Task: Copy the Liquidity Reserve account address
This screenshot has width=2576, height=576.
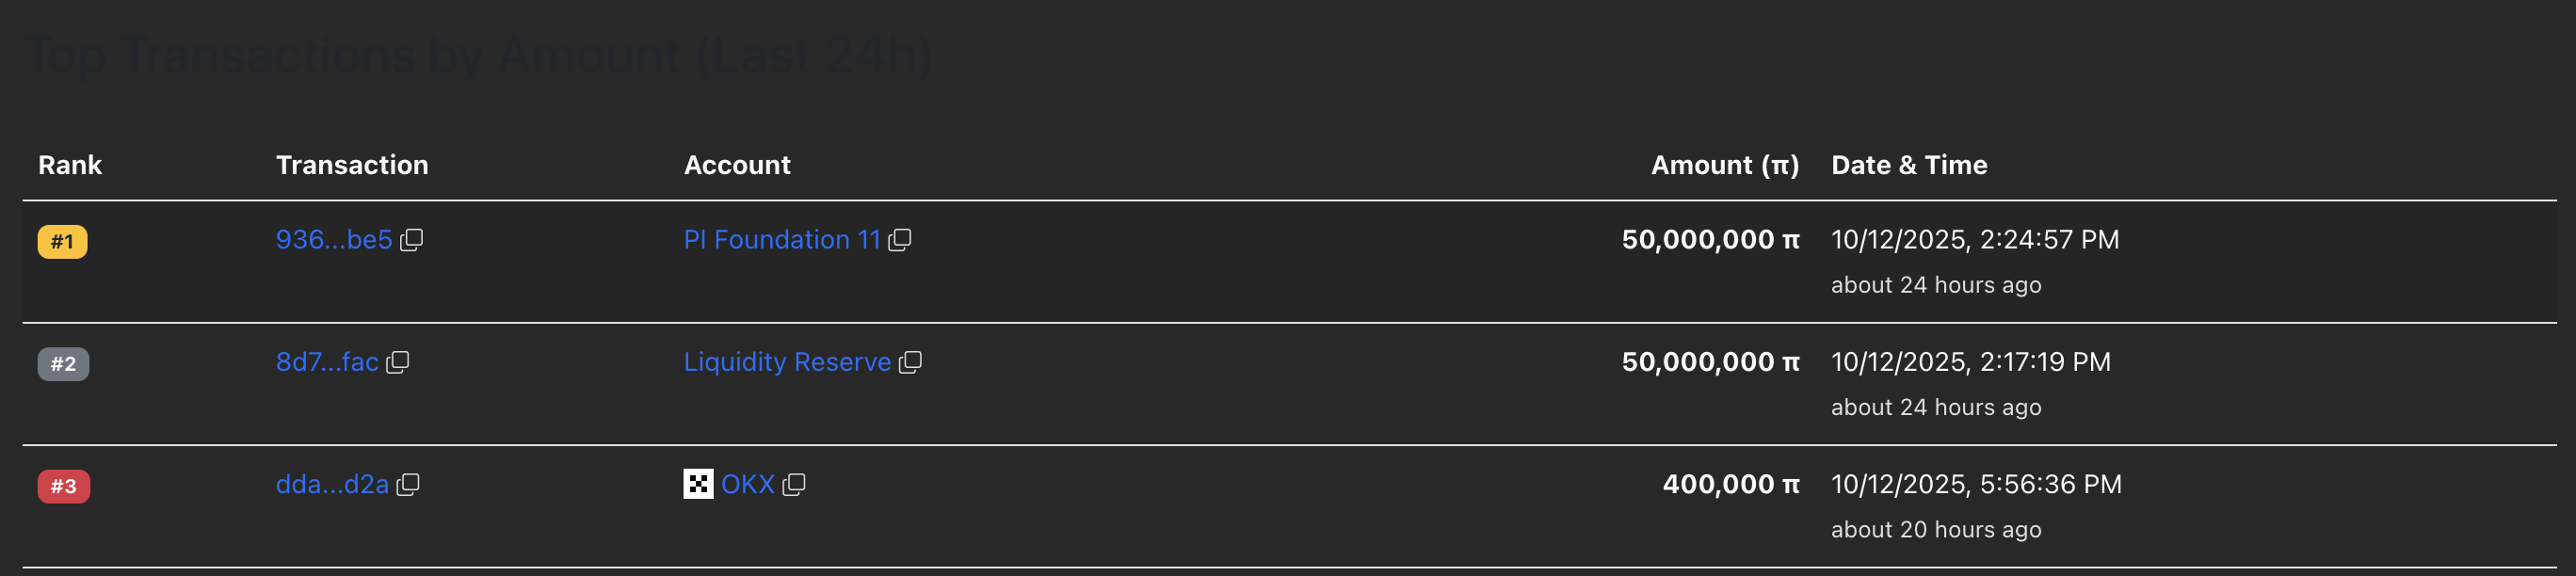Action: pos(909,362)
